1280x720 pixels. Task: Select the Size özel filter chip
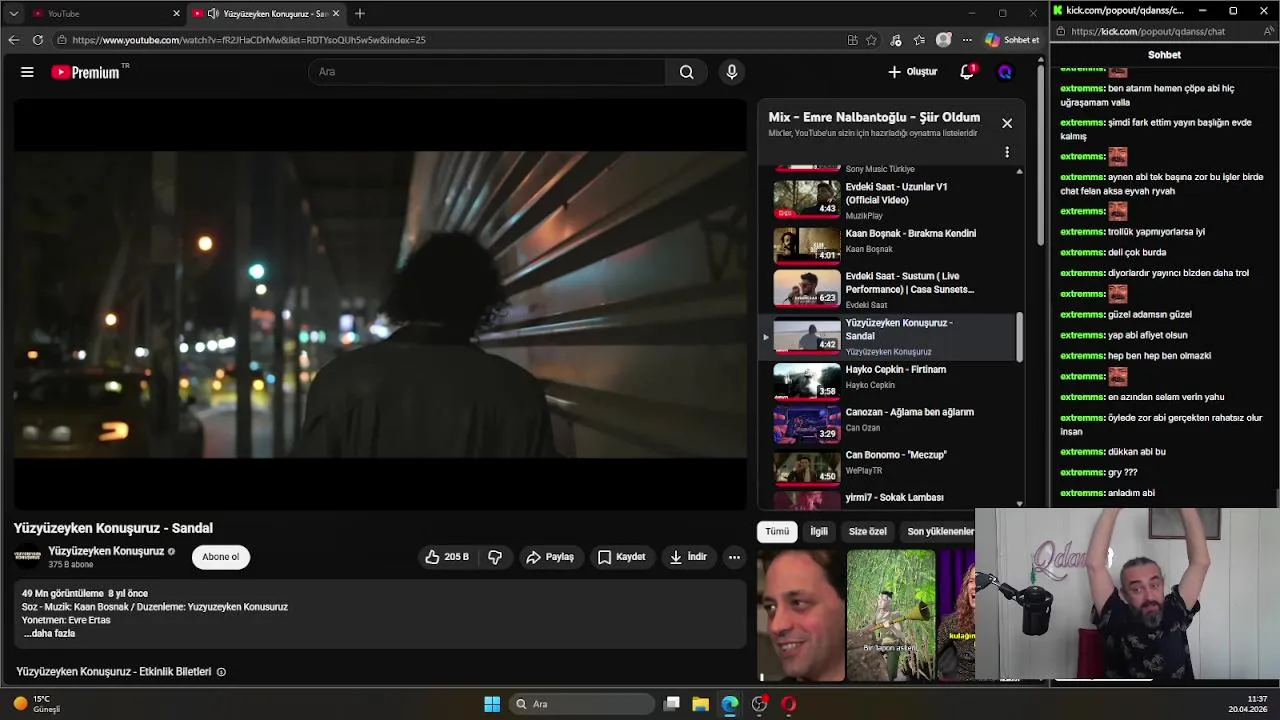click(868, 531)
